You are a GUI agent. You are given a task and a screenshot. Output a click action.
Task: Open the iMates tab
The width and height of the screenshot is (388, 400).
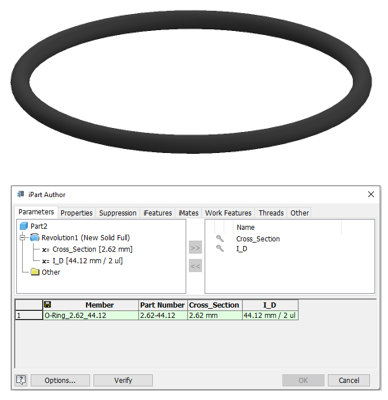[x=188, y=213]
